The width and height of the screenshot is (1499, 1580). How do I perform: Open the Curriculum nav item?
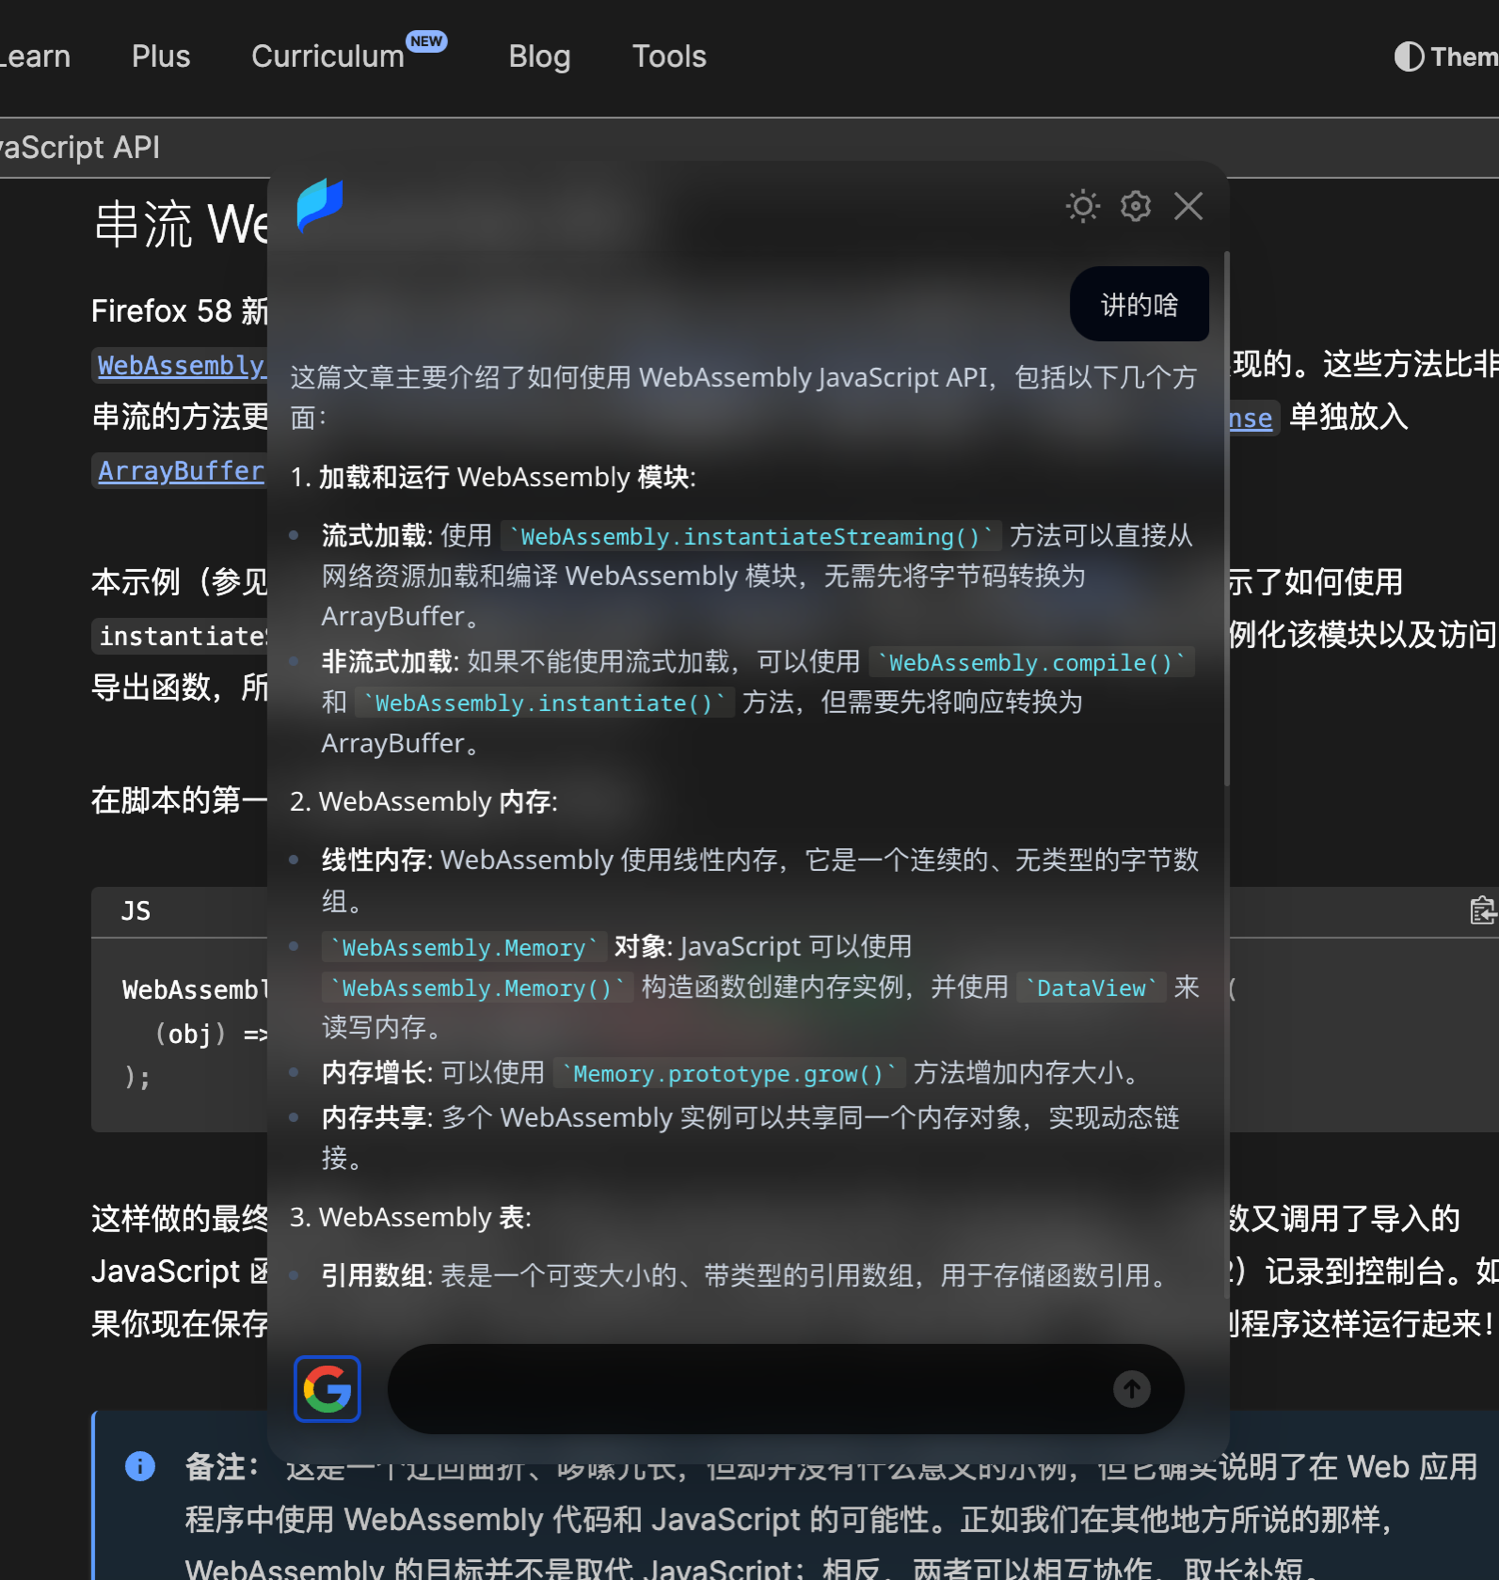tap(328, 57)
